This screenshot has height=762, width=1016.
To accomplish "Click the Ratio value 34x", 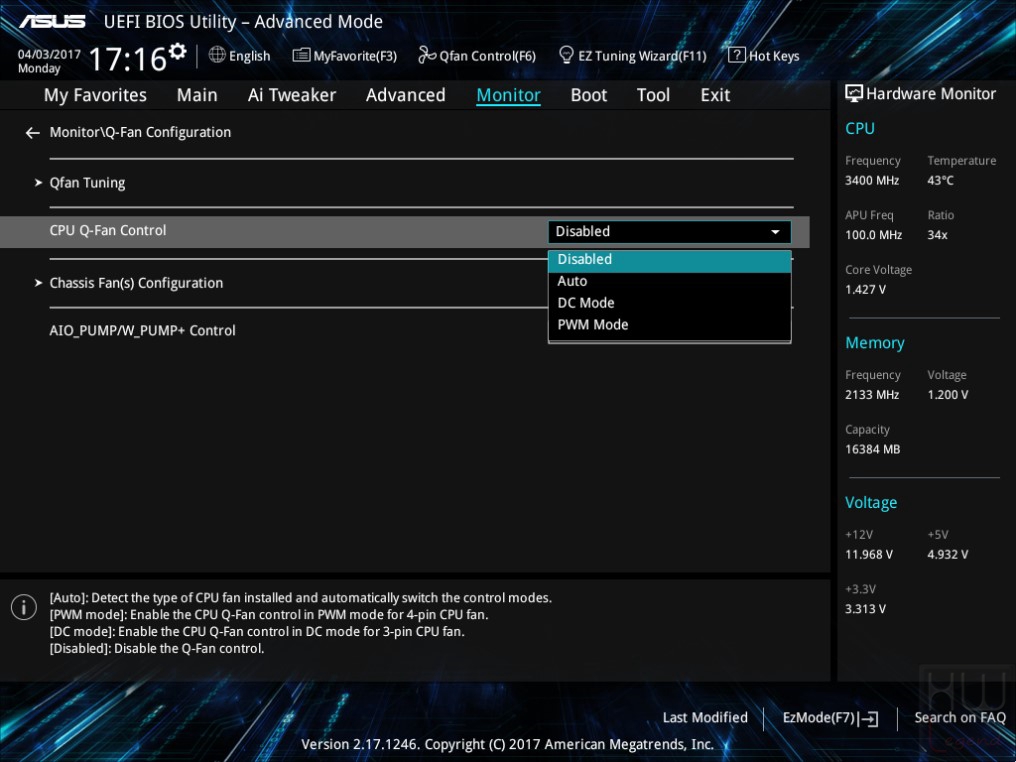I will click(938, 235).
